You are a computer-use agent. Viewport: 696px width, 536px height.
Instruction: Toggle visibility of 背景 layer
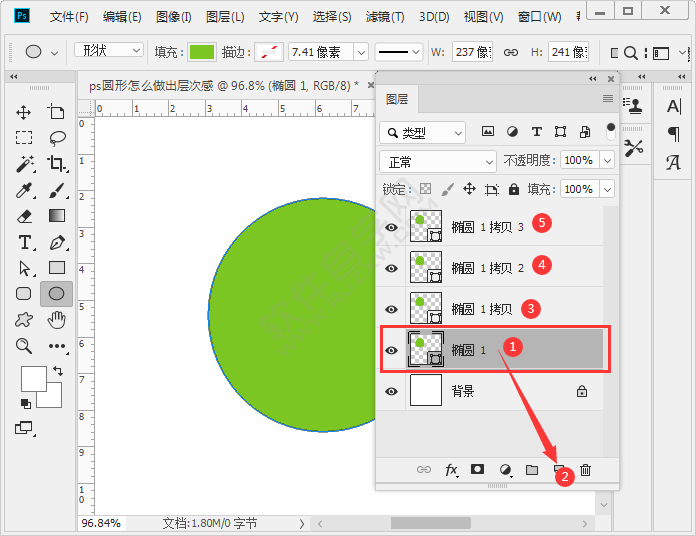tap(392, 391)
